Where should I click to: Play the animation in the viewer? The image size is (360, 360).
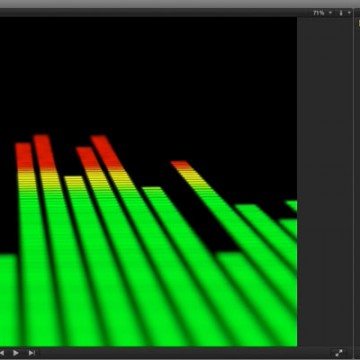16,353
